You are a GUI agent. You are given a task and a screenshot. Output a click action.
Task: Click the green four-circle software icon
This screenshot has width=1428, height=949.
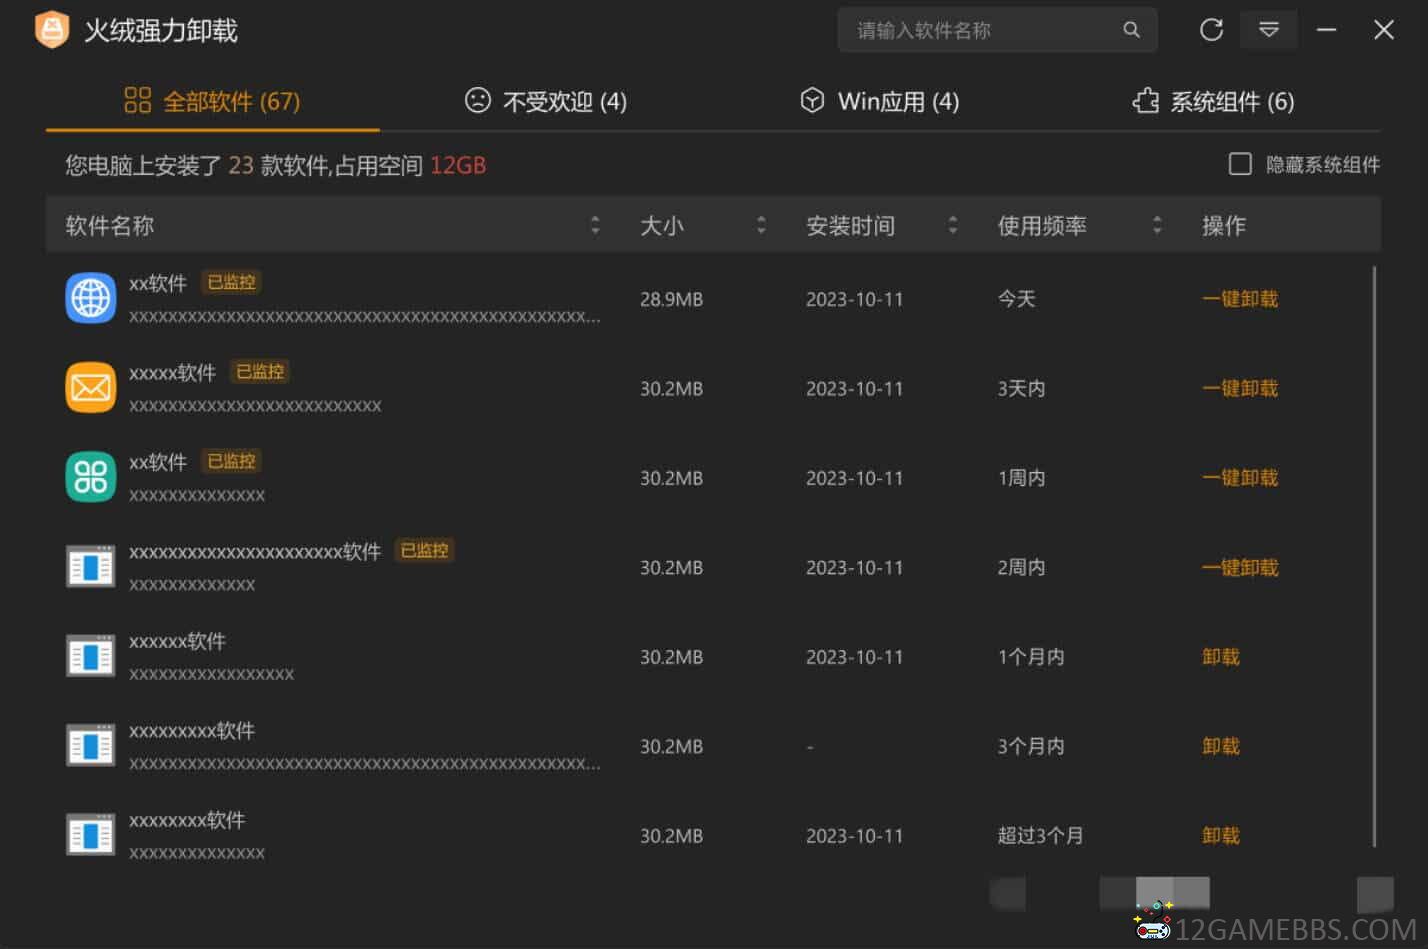pyautogui.click(x=91, y=477)
